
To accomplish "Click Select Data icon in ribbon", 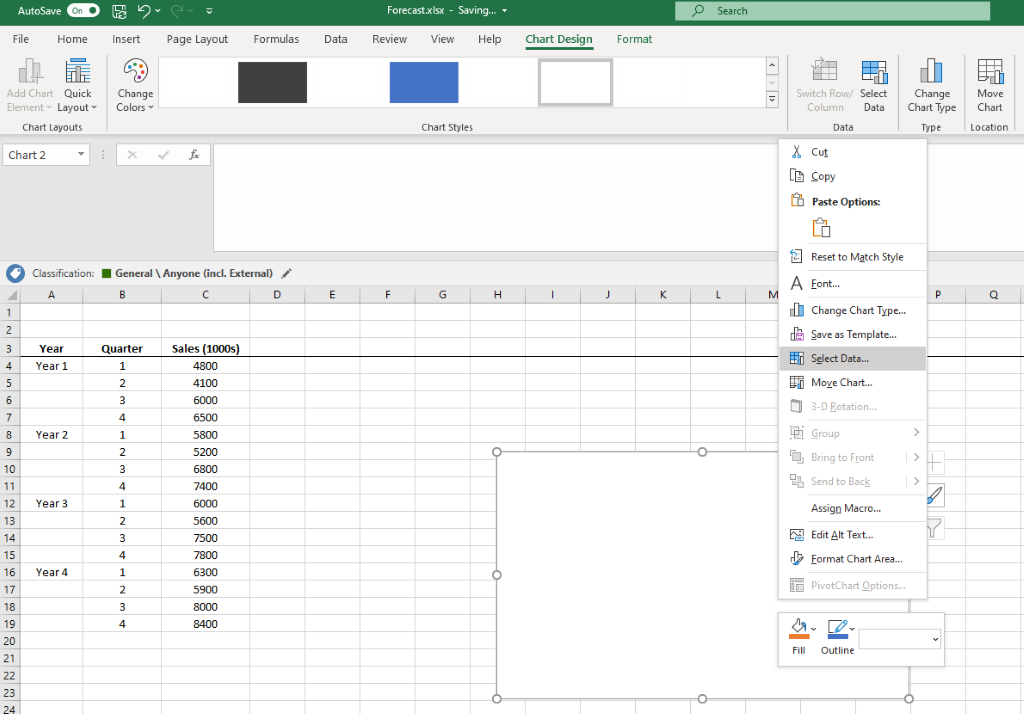I will [x=873, y=85].
